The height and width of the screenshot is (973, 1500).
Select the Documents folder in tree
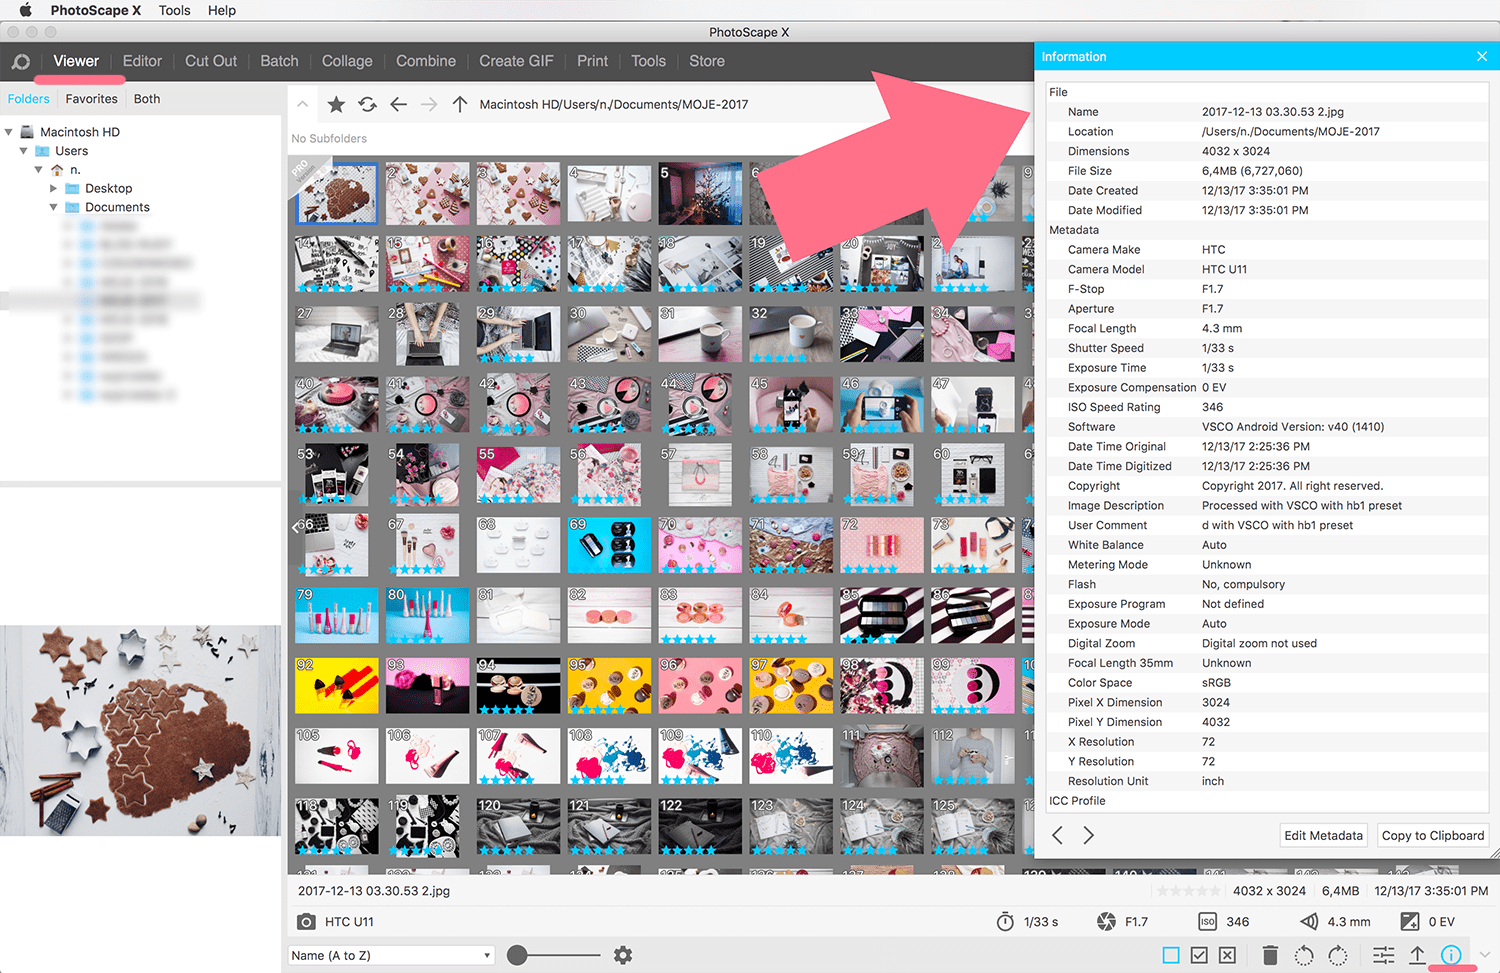(x=117, y=207)
